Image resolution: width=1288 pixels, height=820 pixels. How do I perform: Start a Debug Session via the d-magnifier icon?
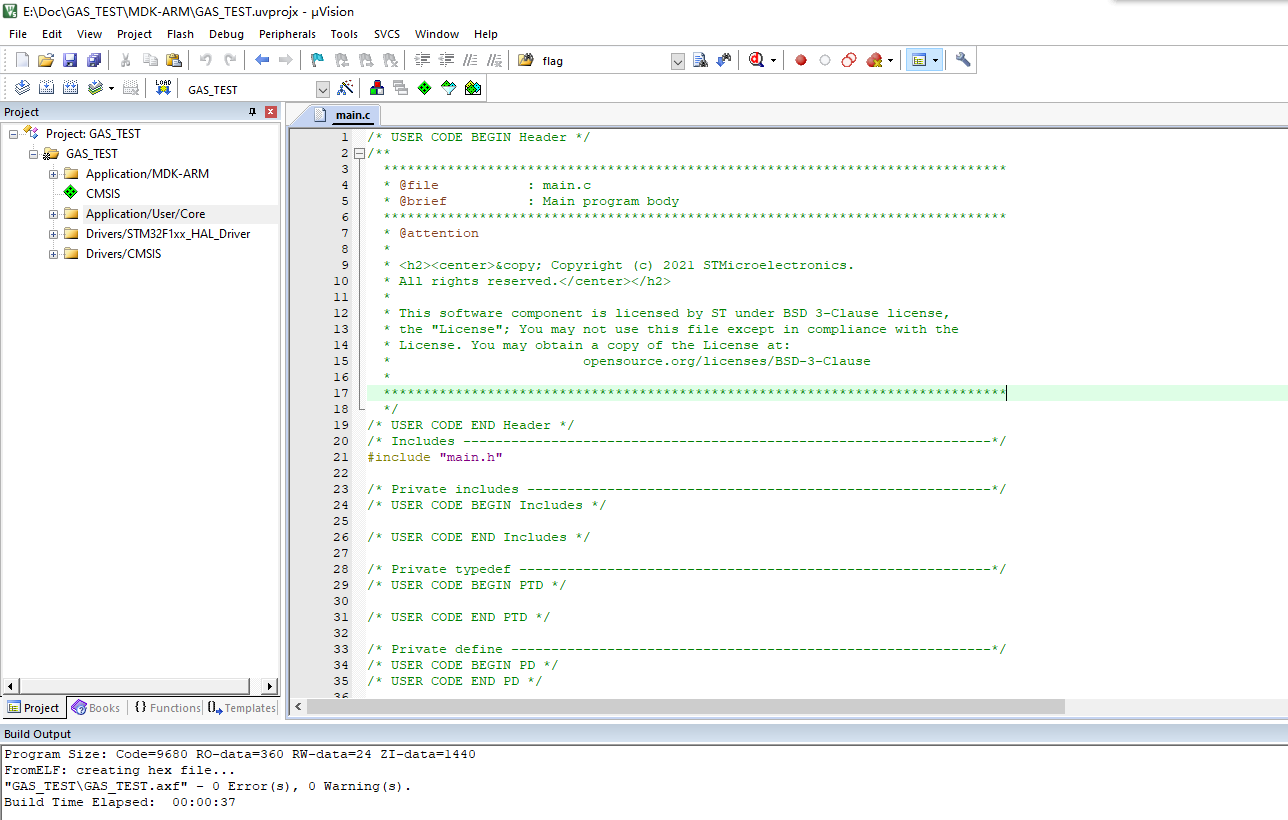coord(755,60)
